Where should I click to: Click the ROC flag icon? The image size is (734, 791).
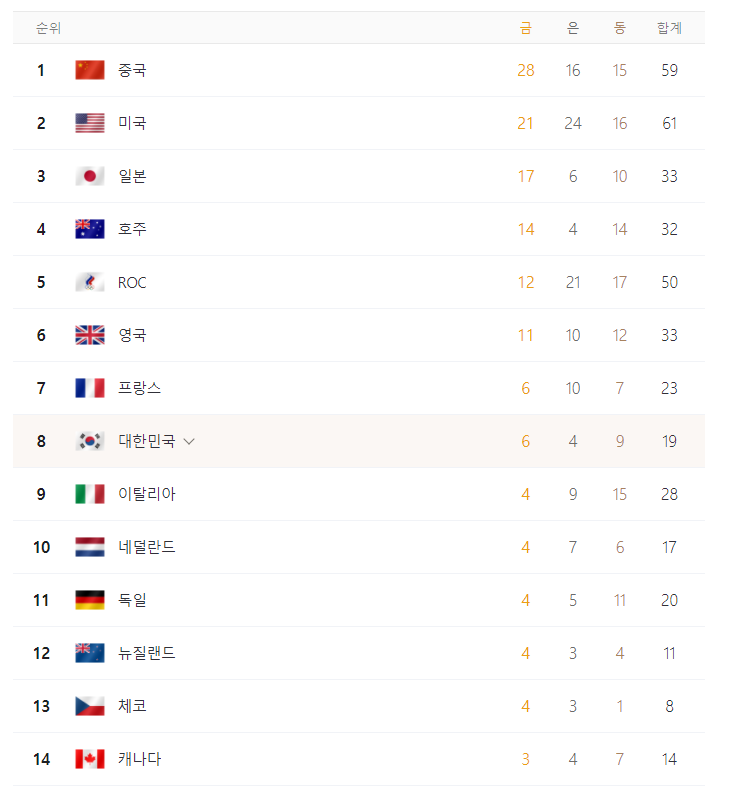(x=90, y=282)
